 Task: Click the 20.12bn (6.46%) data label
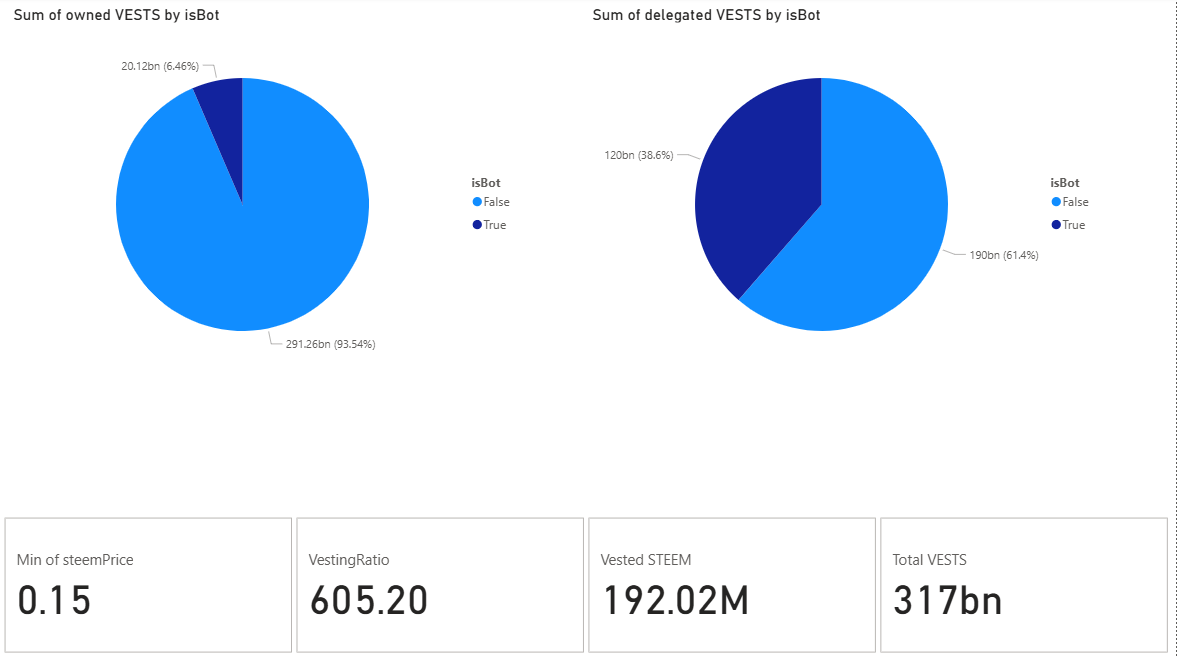160,66
